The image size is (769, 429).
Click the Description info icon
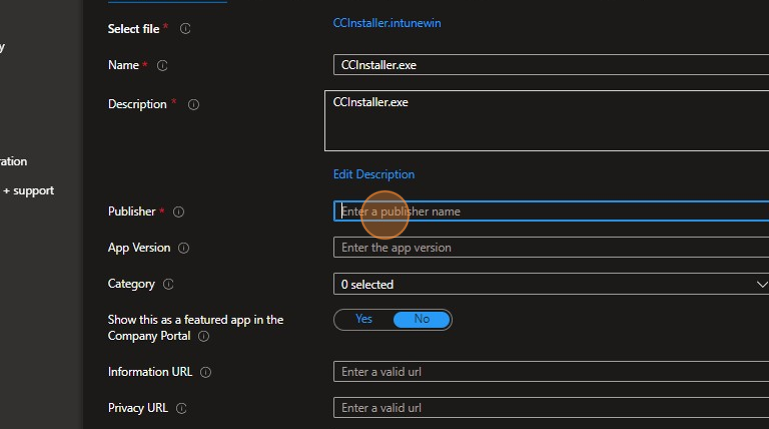(x=194, y=104)
